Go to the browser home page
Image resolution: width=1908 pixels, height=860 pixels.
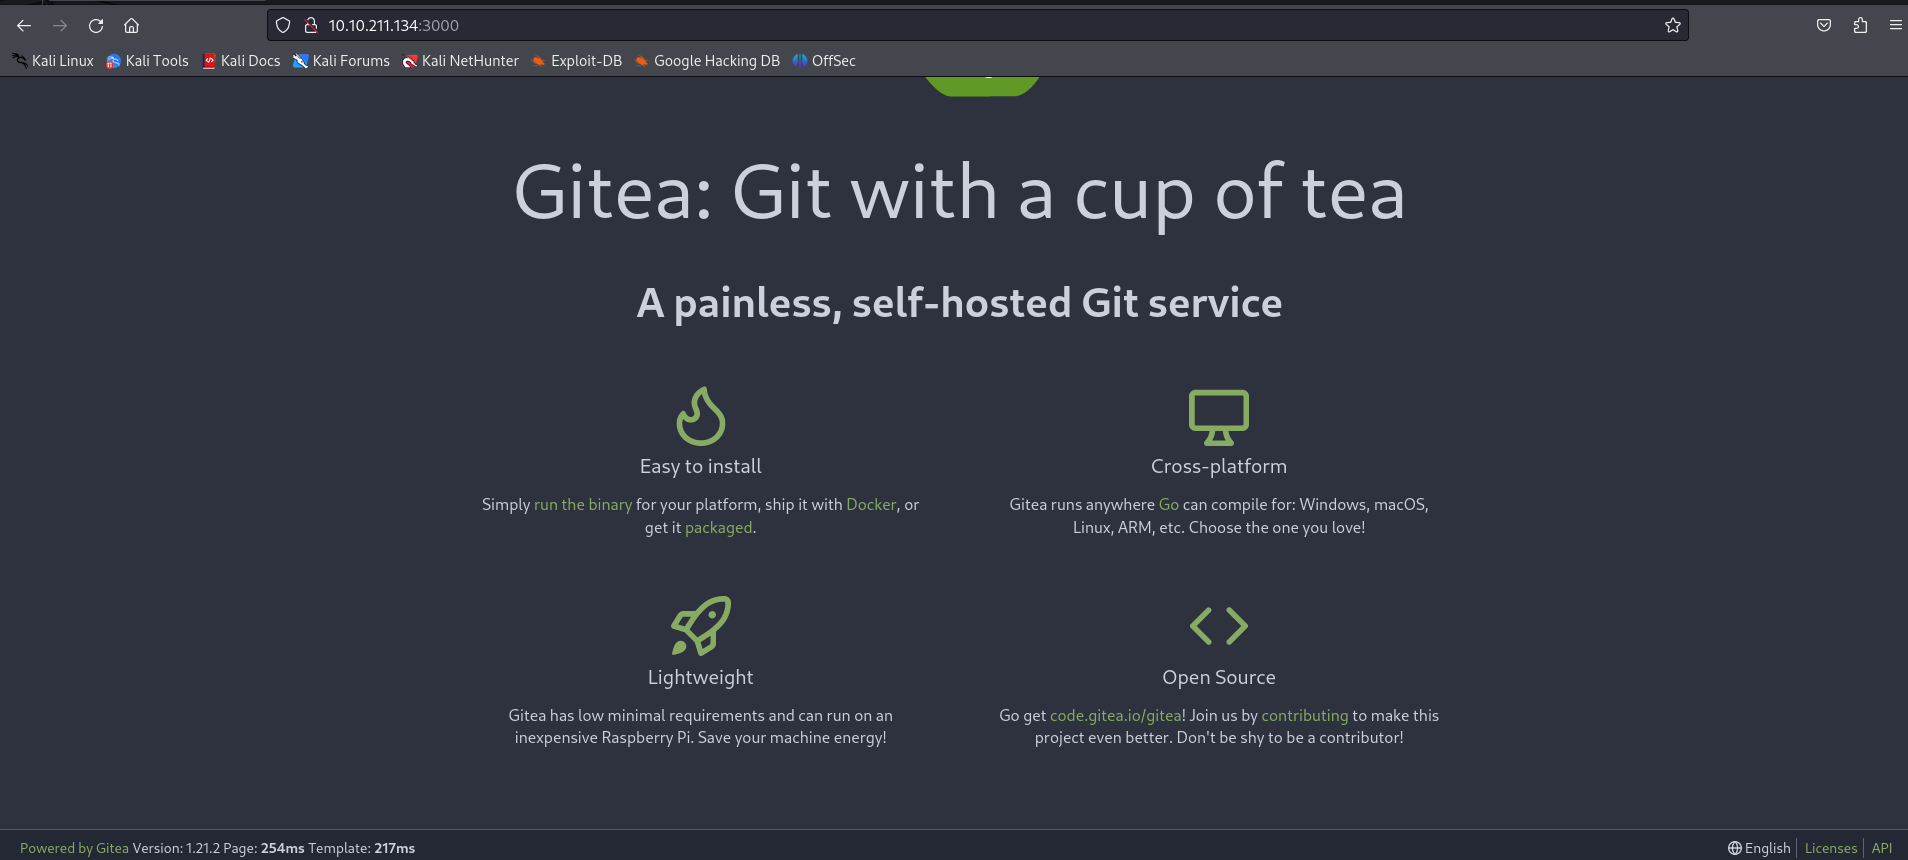coord(131,26)
